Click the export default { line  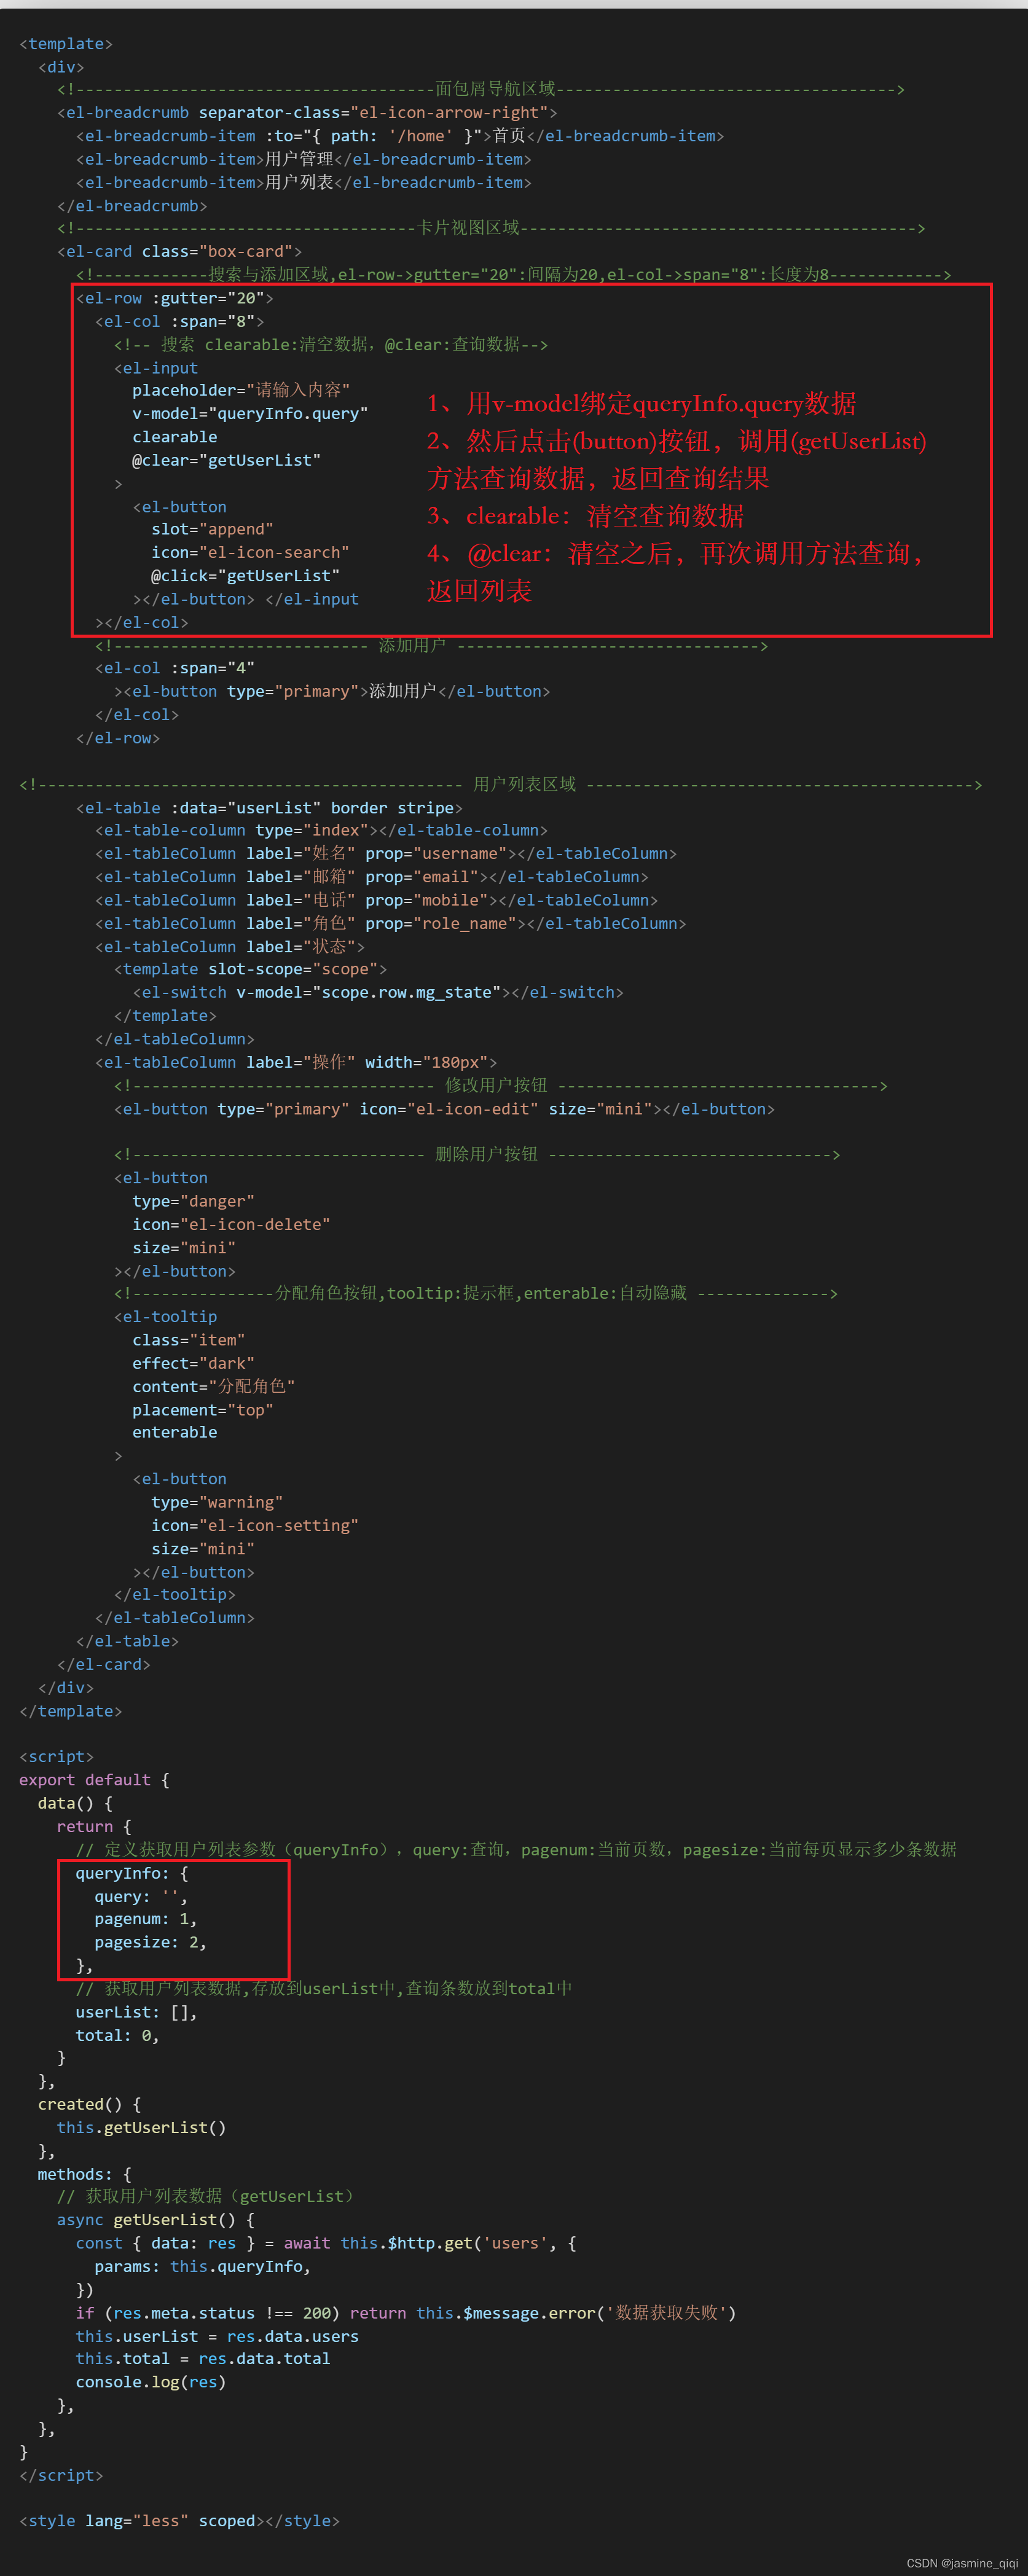(x=94, y=1780)
